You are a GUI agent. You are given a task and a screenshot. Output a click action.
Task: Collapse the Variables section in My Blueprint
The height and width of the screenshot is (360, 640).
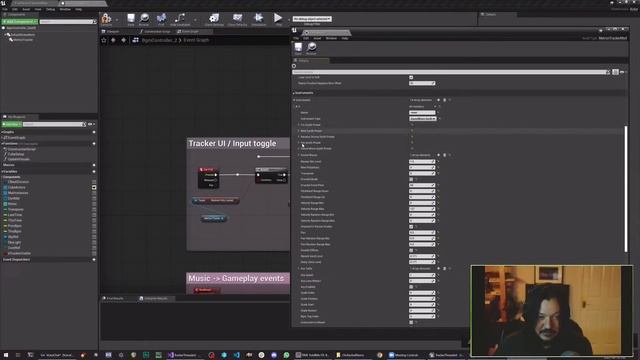tap(2, 171)
